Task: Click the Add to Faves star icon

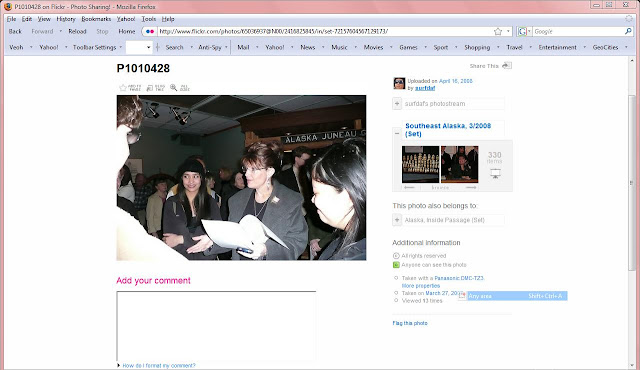Action: coord(123,88)
